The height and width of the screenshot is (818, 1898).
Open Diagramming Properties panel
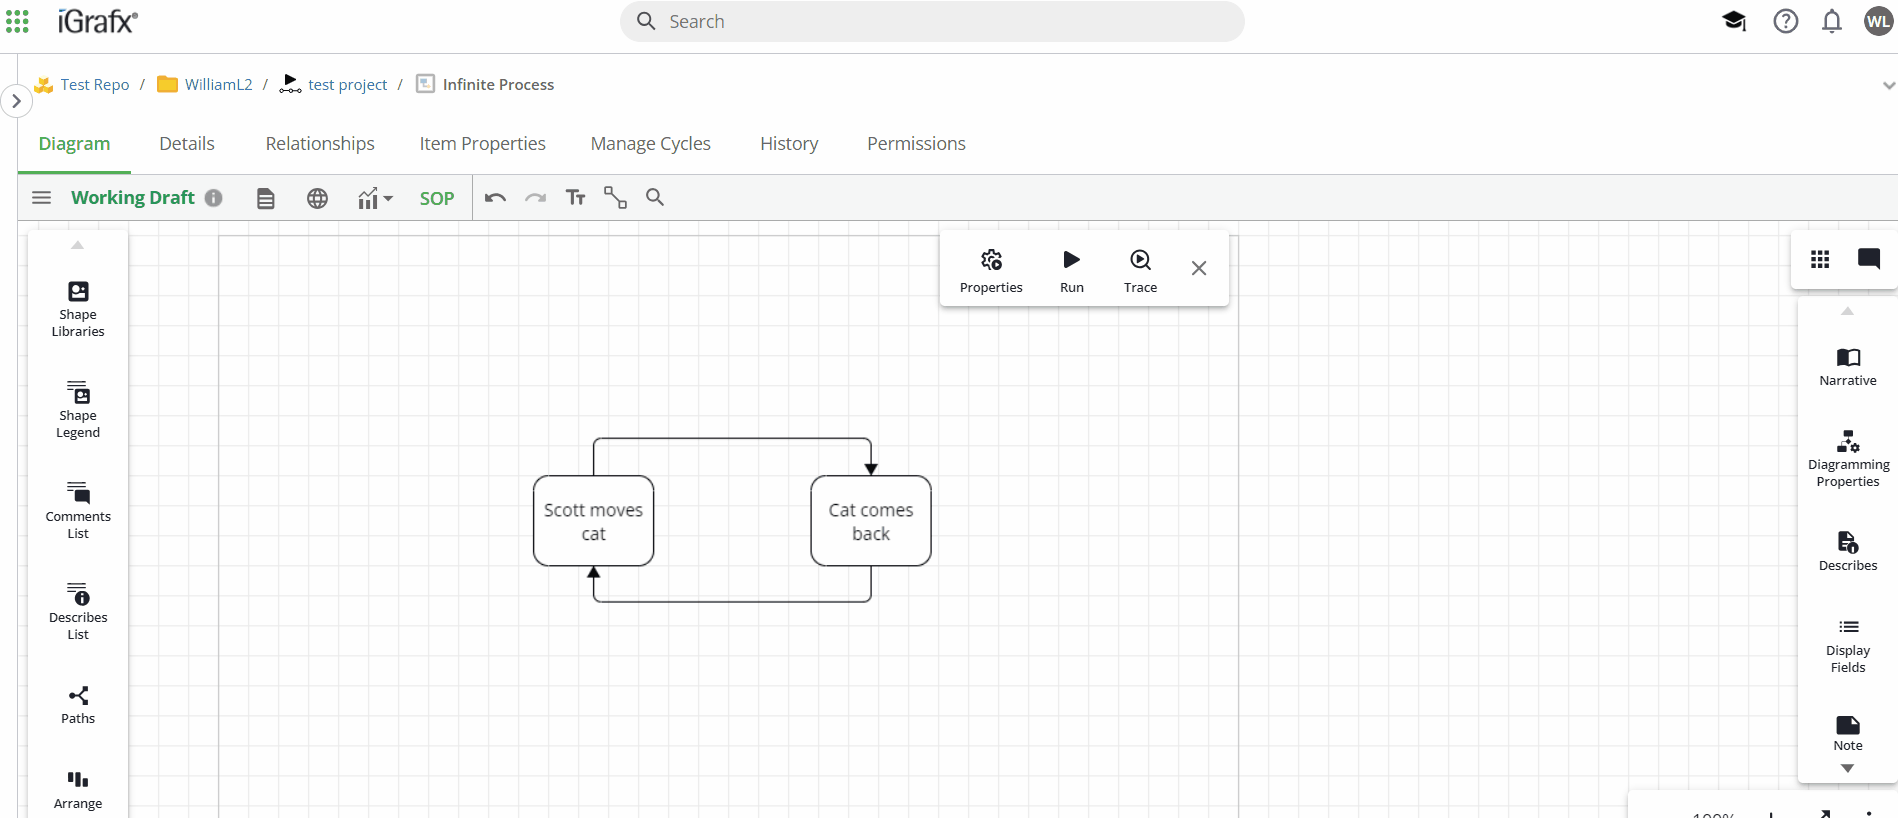[1847, 458]
